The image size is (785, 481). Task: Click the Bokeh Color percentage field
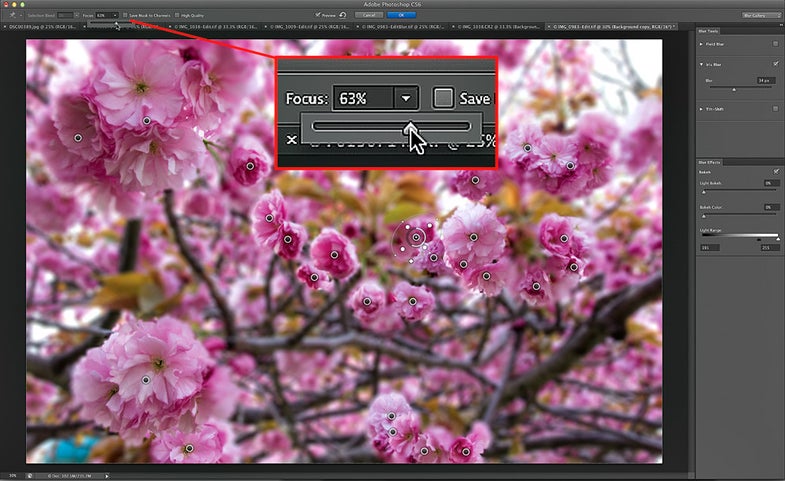click(771, 207)
